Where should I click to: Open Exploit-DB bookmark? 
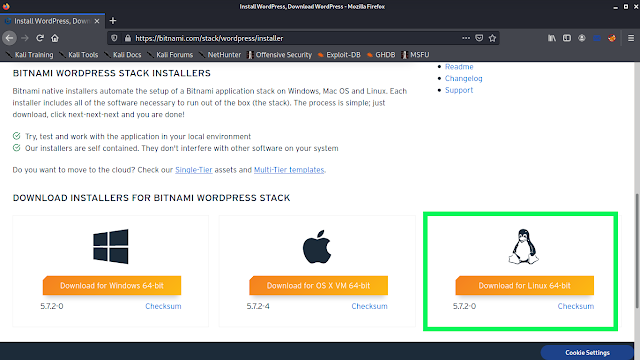[339, 55]
